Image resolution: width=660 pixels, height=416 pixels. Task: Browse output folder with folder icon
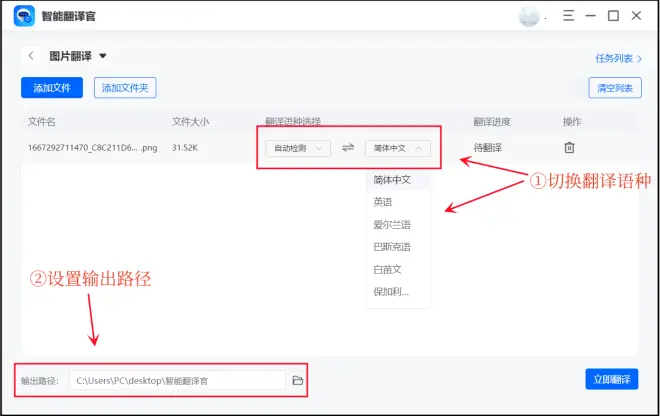[x=297, y=380]
